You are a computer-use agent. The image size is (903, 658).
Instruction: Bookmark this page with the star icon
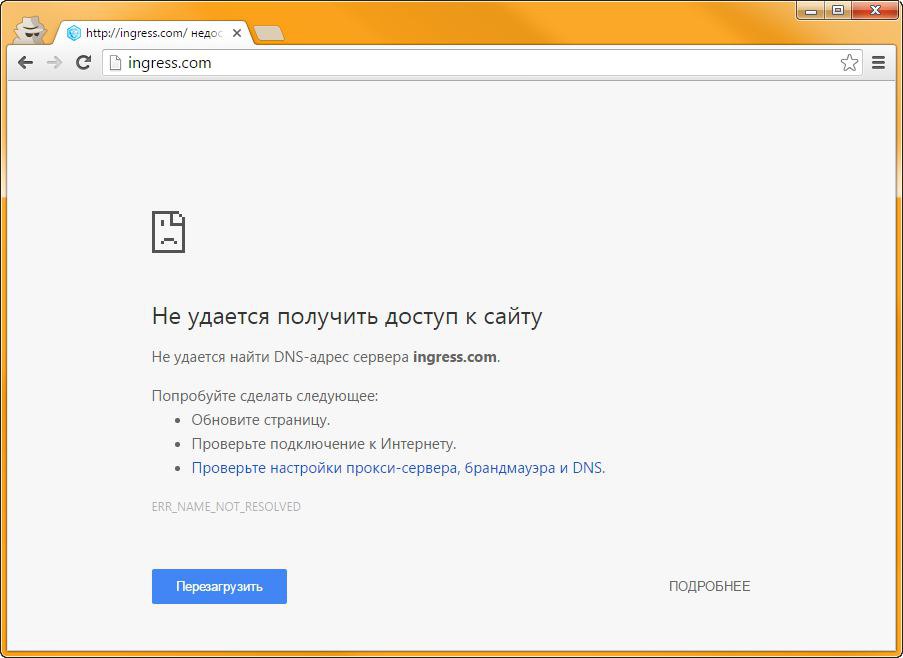coord(849,62)
